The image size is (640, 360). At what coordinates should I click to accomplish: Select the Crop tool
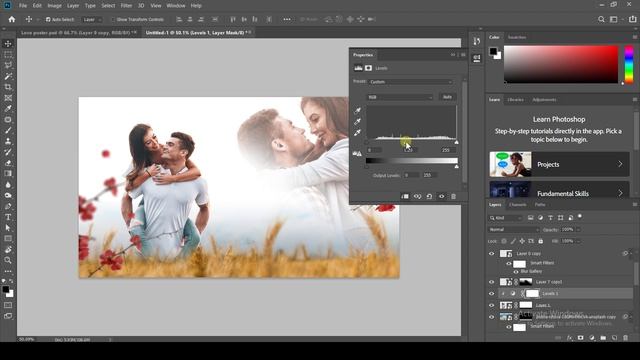point(8,87)
